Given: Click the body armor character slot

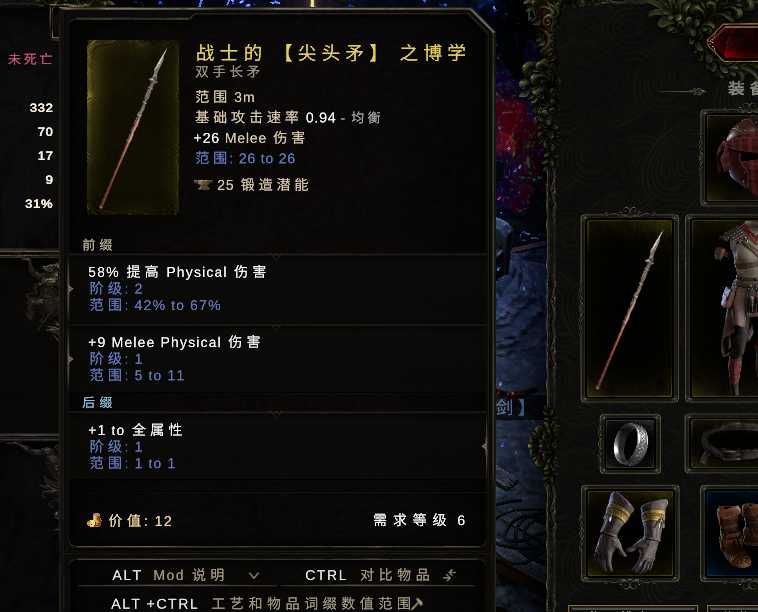Looking at the screenshot, I should click(722, 308).
